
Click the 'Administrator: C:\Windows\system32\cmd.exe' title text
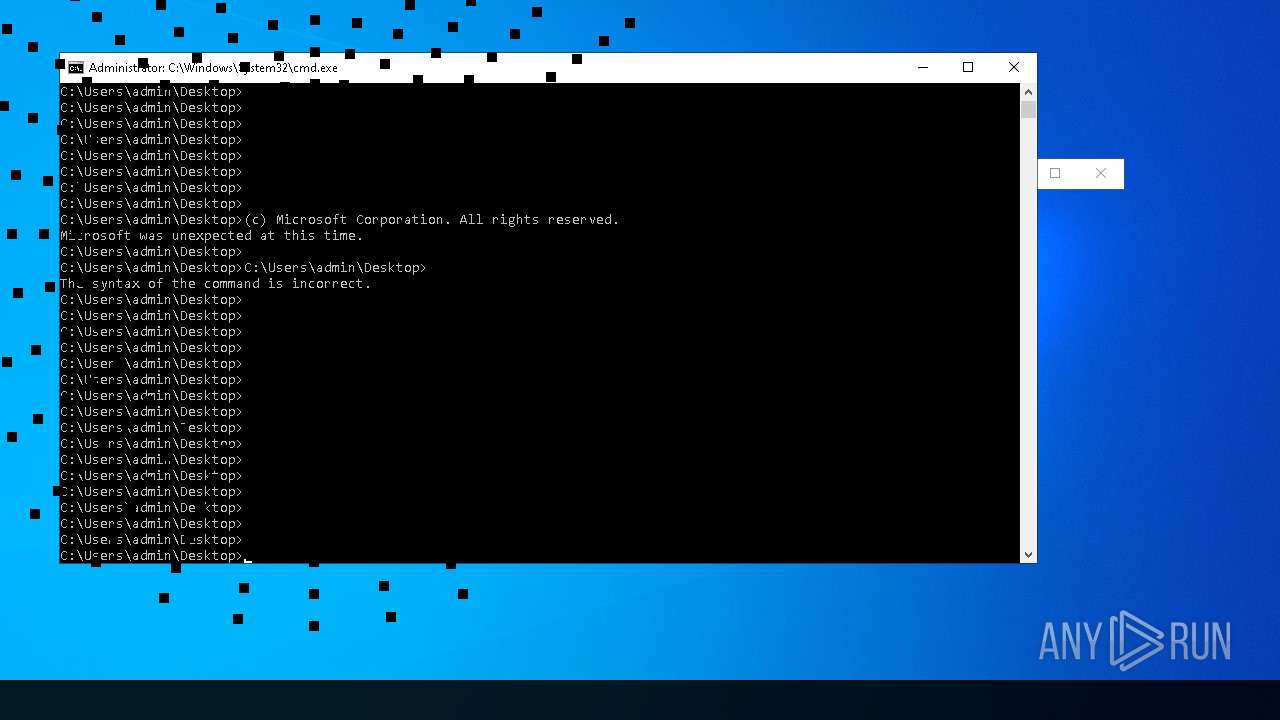pos(213,68)
